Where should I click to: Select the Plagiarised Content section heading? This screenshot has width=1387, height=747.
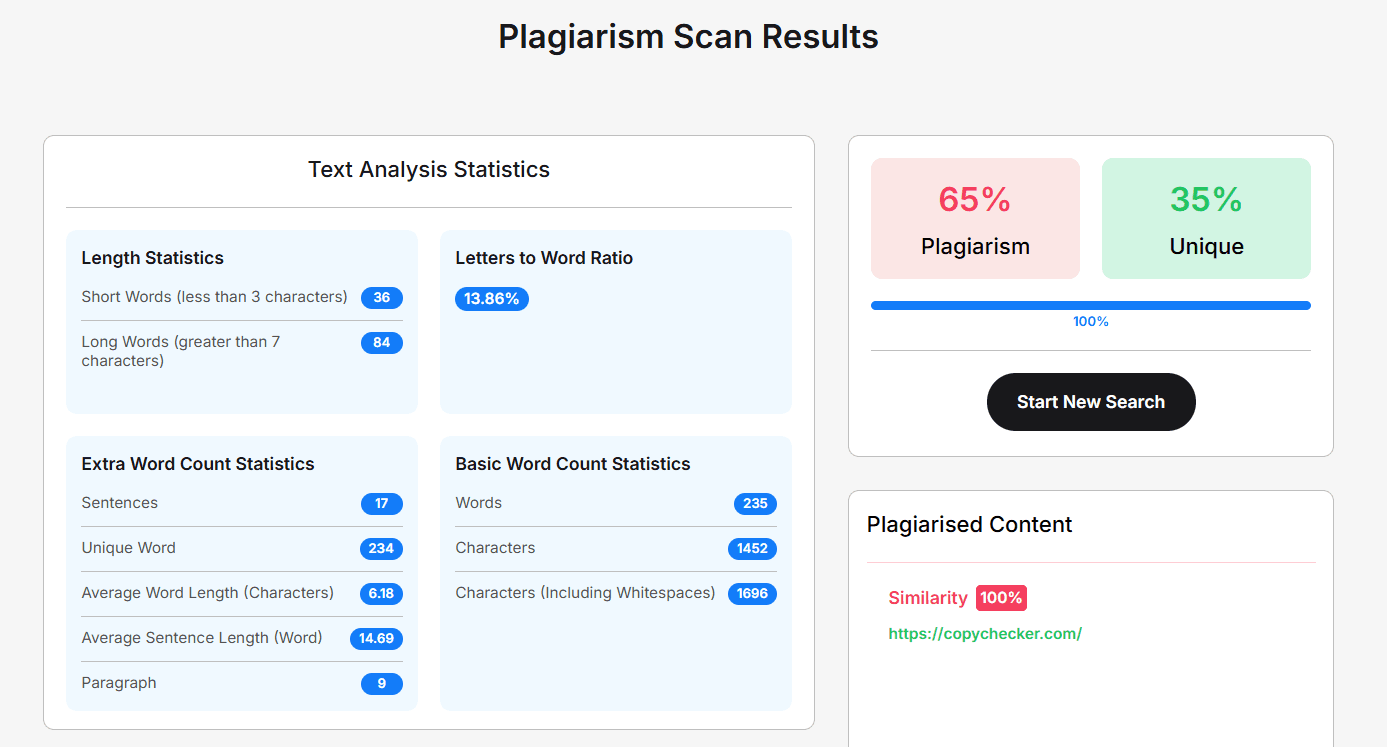pos(969,524)
